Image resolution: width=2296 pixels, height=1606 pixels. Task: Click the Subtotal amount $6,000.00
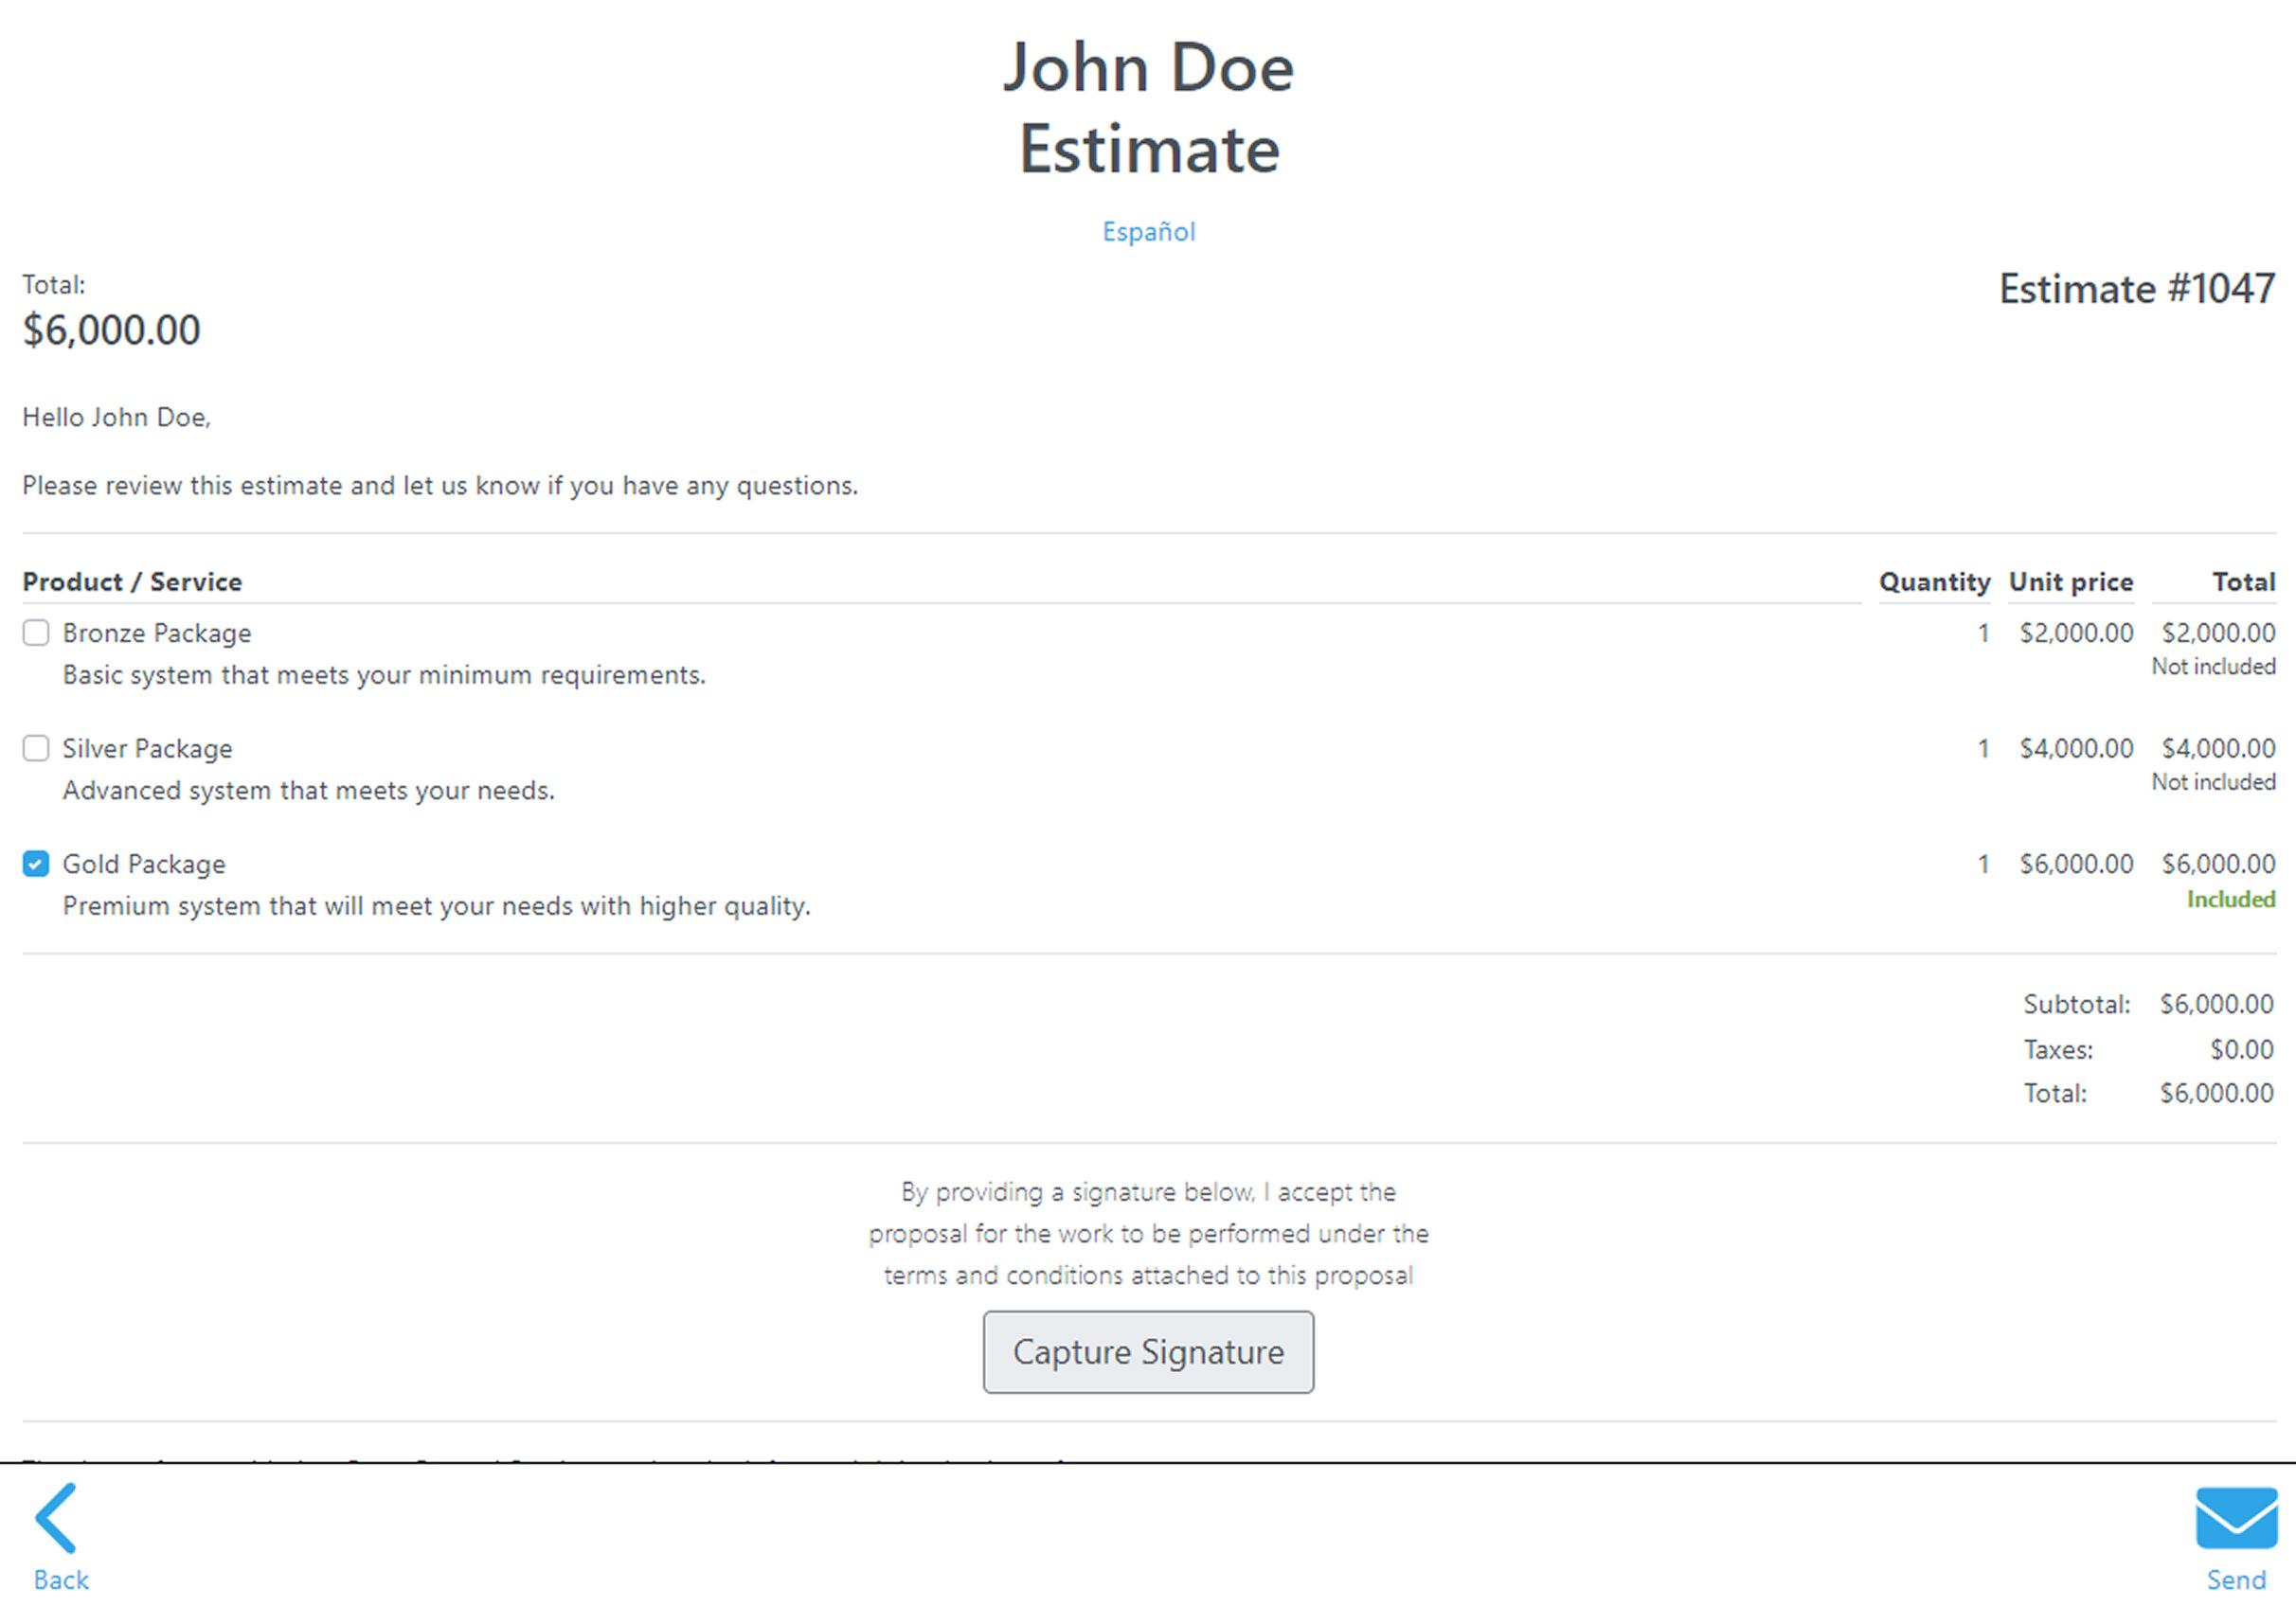click(x=2216, y=1004)
